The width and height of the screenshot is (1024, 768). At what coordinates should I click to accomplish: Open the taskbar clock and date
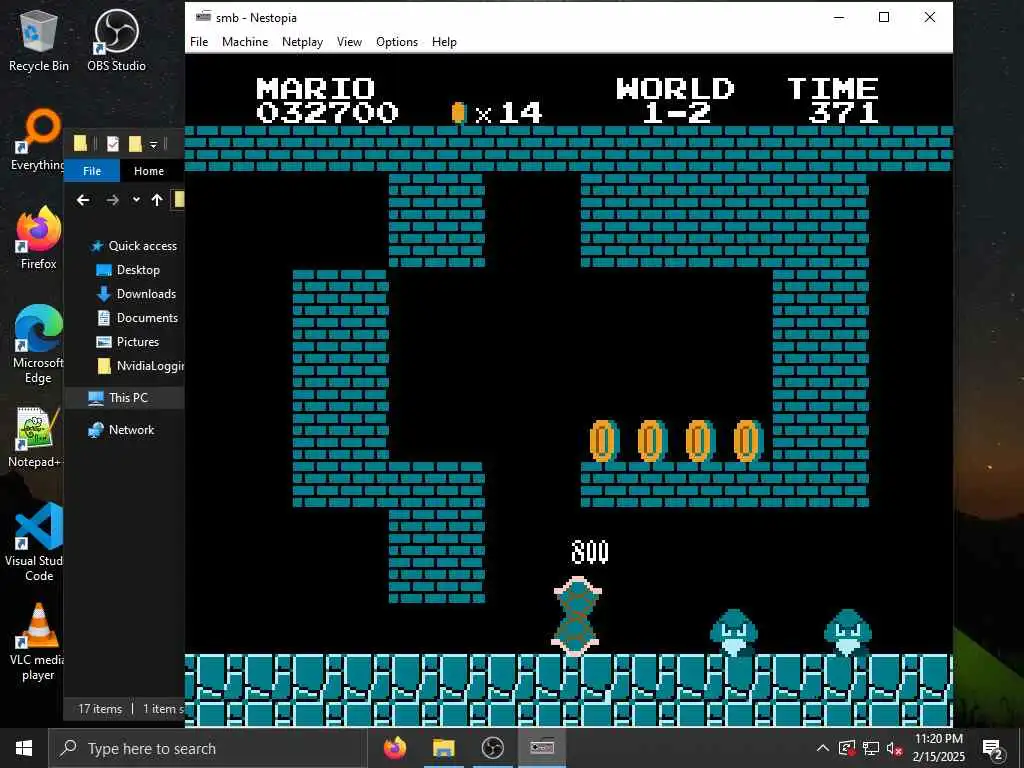click(938, 748)
